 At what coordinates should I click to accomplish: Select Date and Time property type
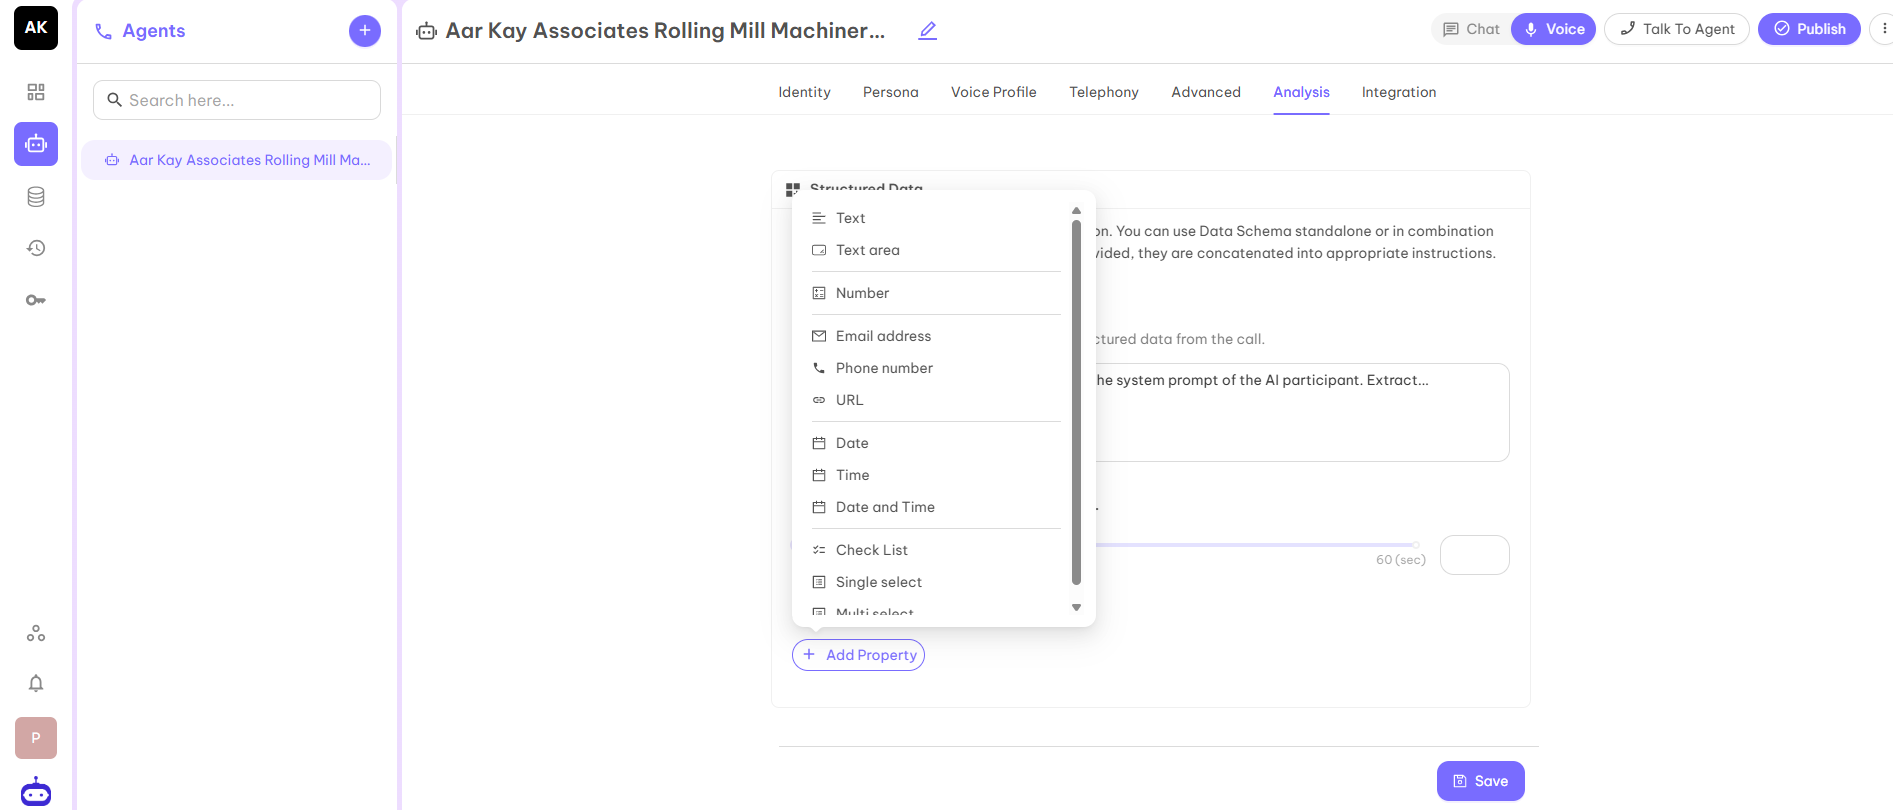885,507
